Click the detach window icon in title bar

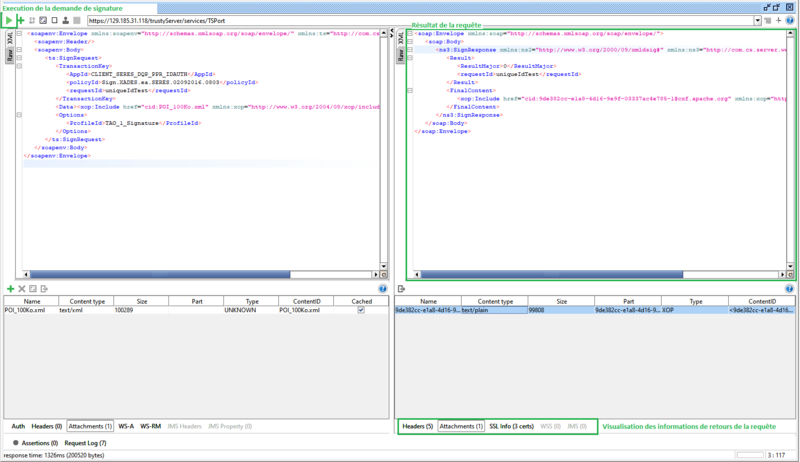pyautogui.click(x=767, y=7)
